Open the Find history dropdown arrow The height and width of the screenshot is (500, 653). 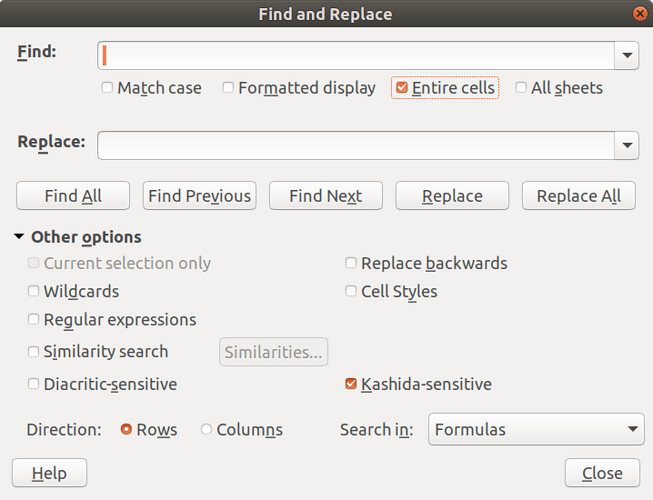tap(627, 55)
